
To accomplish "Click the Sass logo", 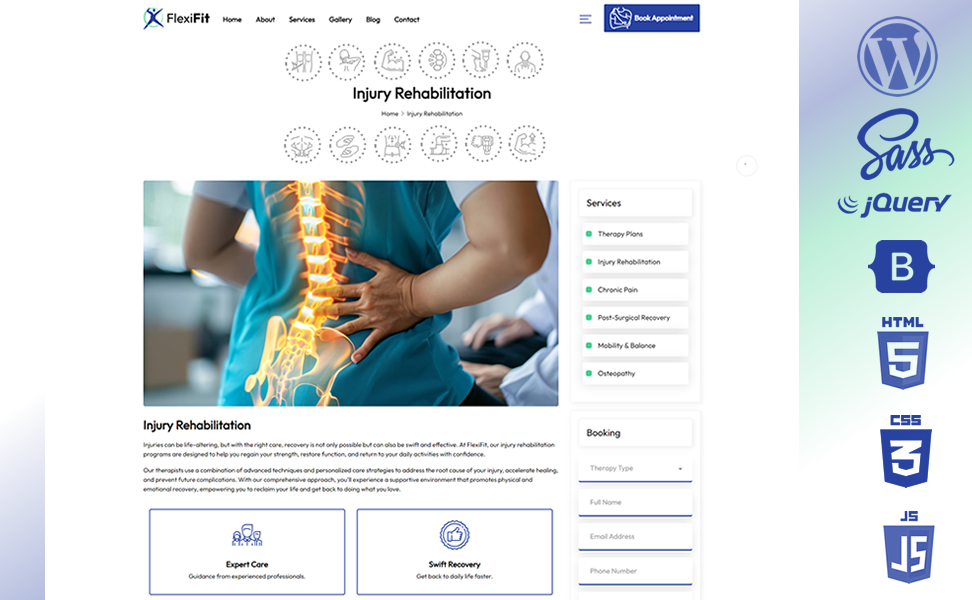I will 904,144.
